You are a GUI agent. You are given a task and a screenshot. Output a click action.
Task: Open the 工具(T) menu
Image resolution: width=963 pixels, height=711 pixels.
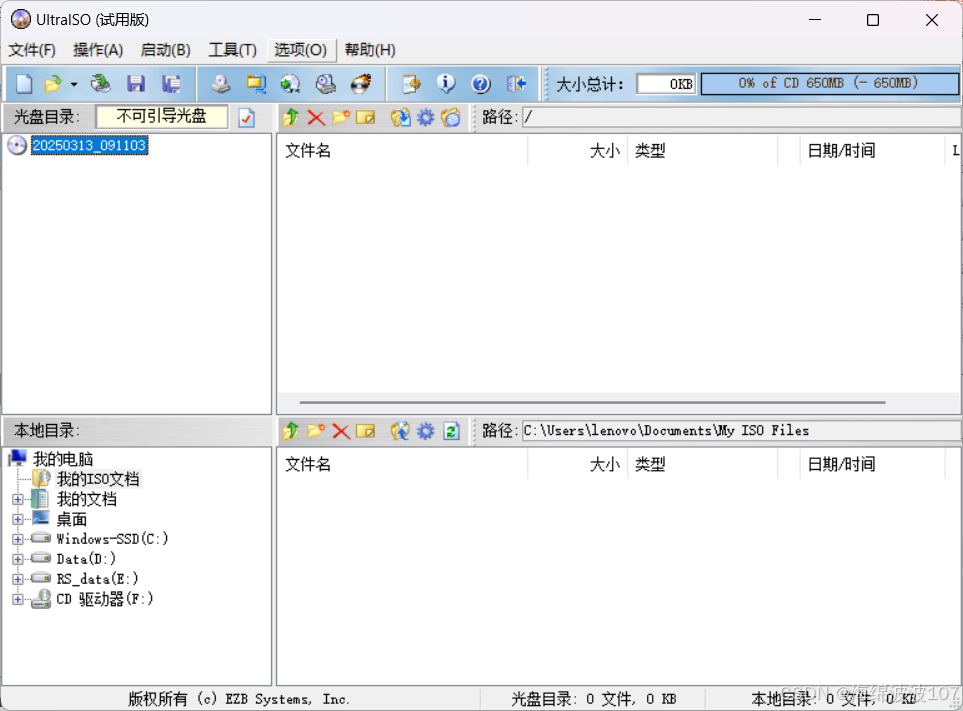232,50
